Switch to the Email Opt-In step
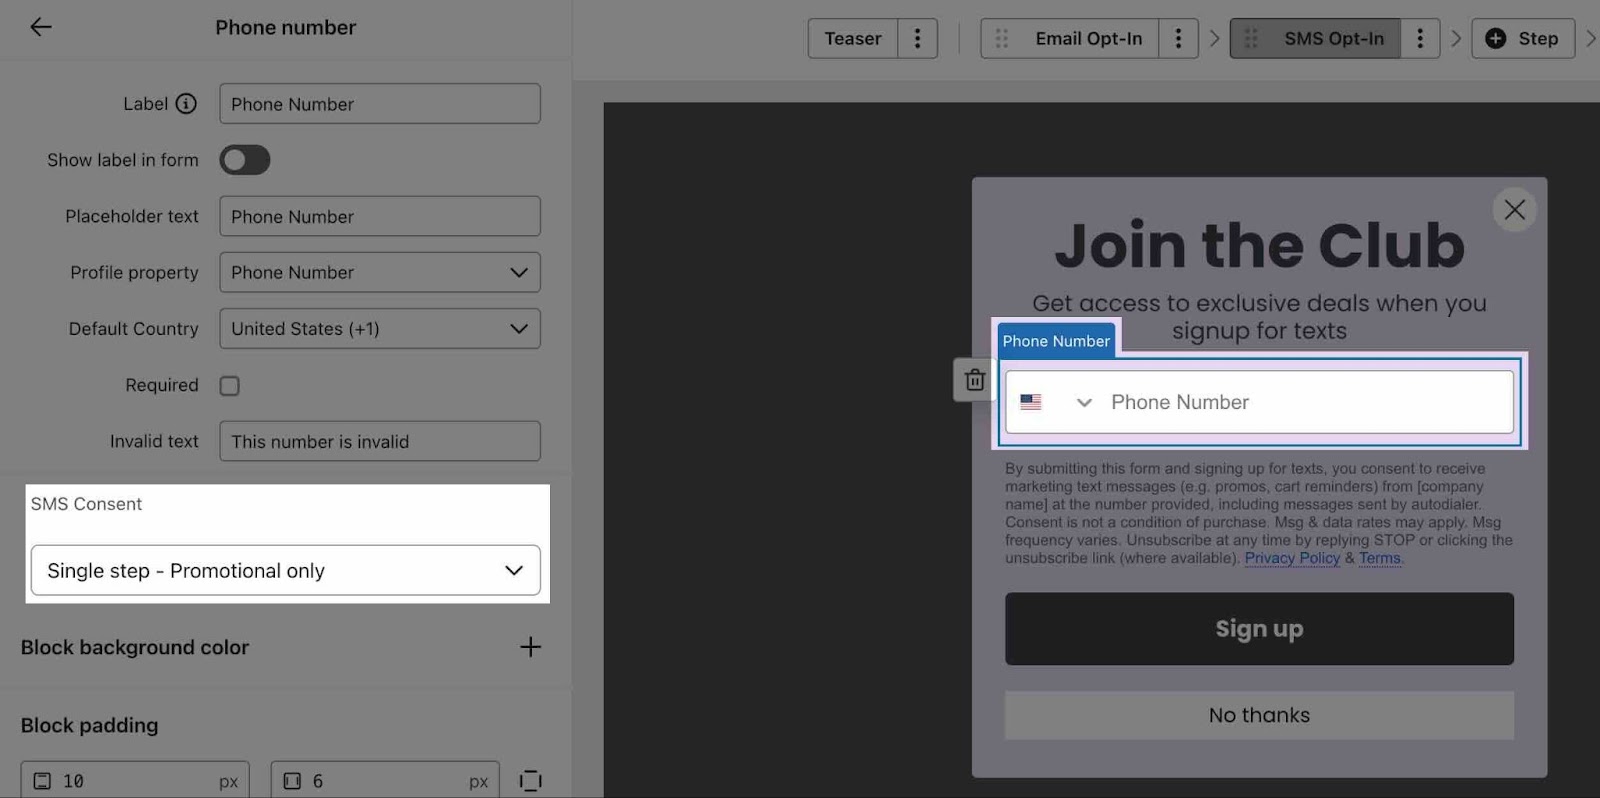The width and height of the screenshot is (1600, 798). pyautogui.click(x=1088, y=39)
